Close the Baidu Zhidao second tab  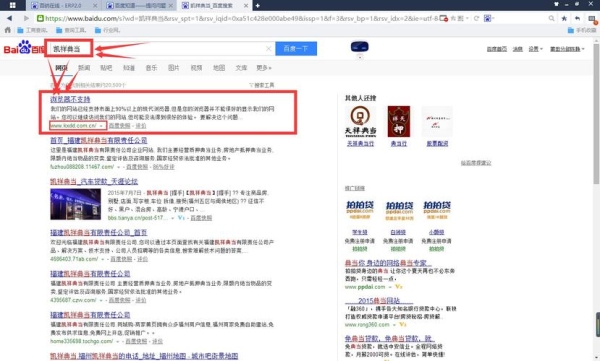point(171,5)
